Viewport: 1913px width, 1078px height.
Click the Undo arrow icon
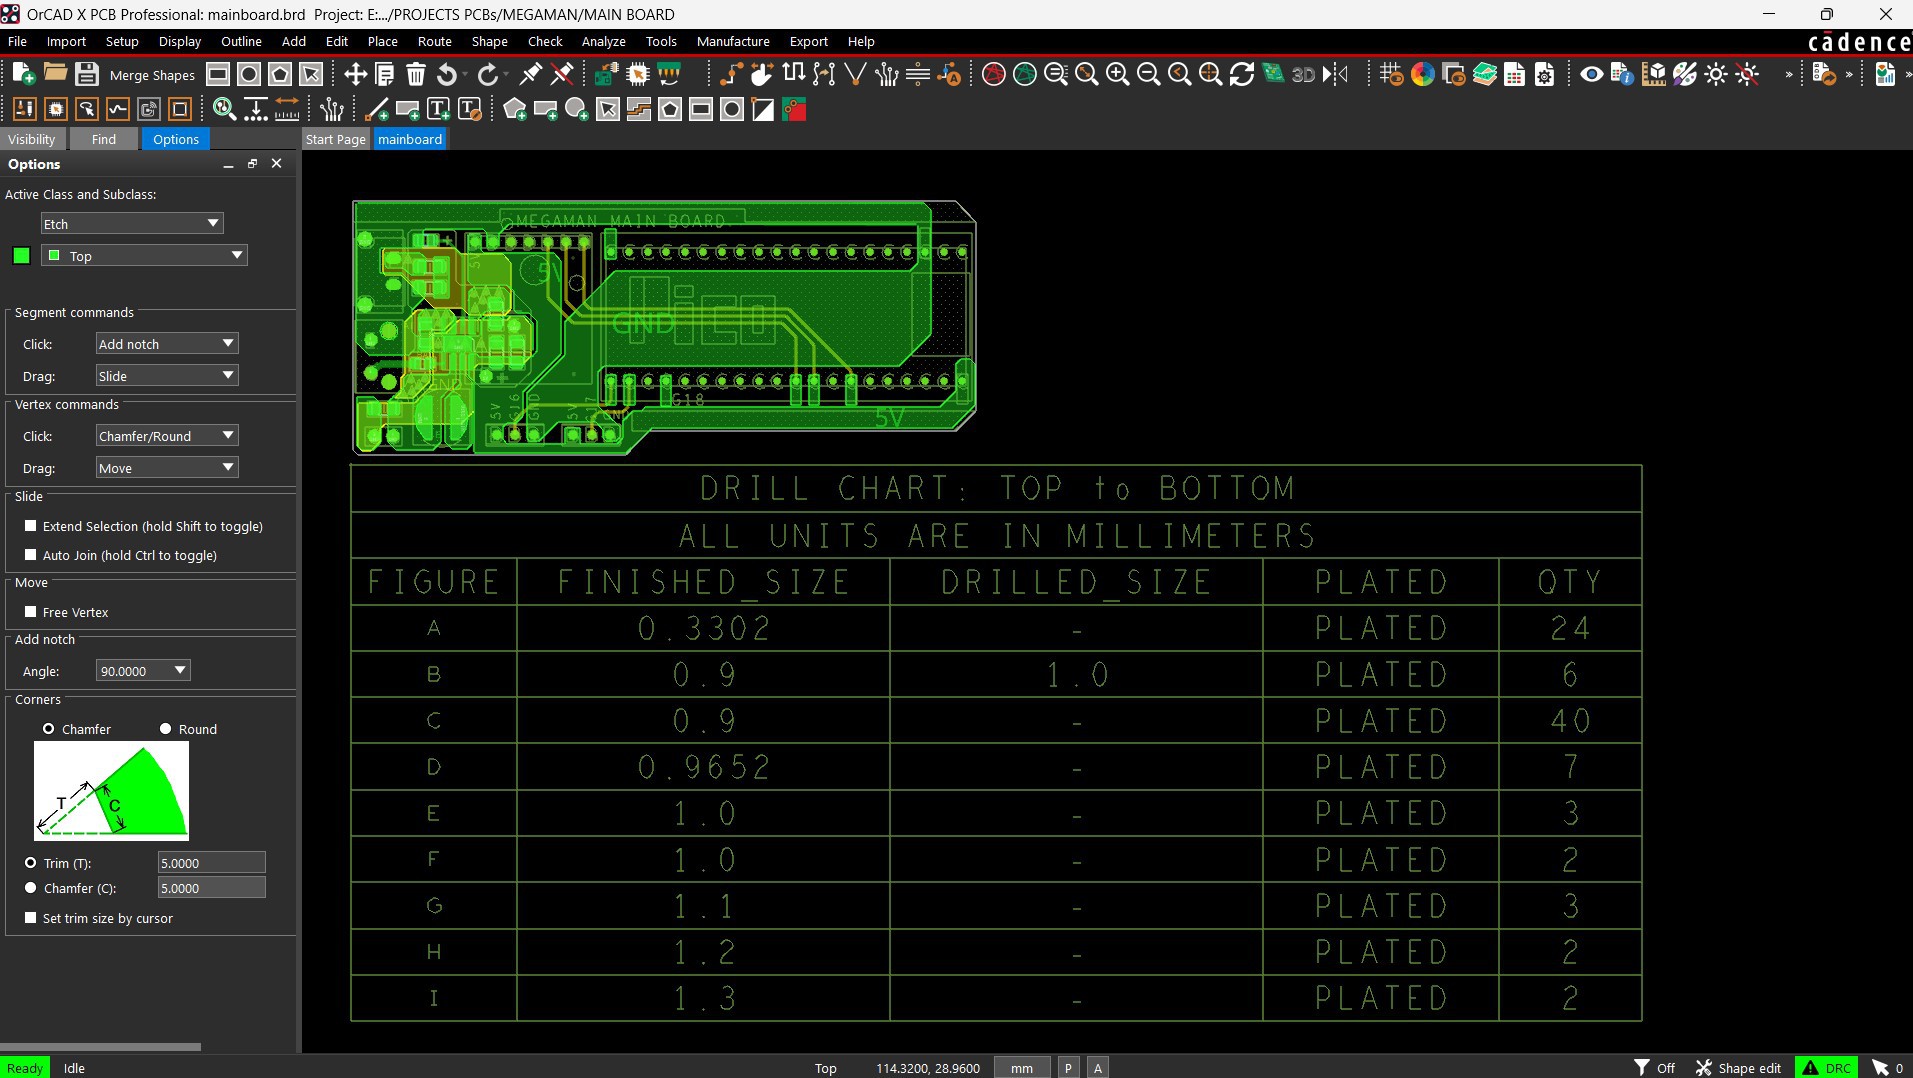click(x=447, y=74)
